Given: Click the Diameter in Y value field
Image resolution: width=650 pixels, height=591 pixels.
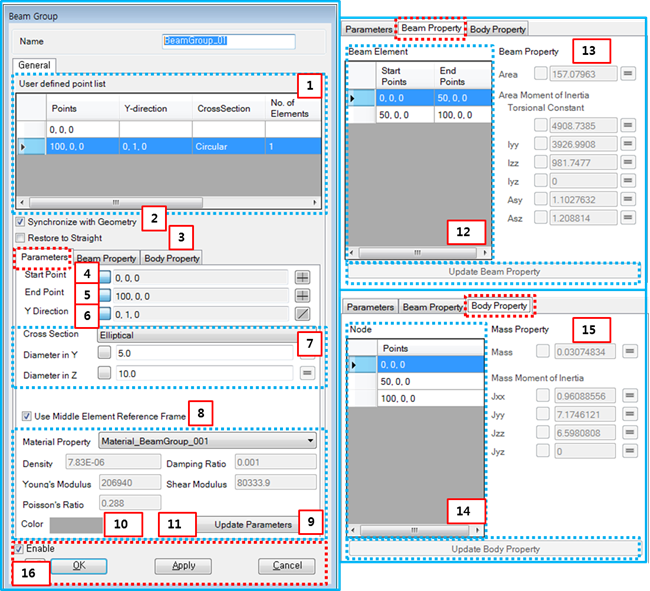Looking at the screenshot, I should coord(204,353).
